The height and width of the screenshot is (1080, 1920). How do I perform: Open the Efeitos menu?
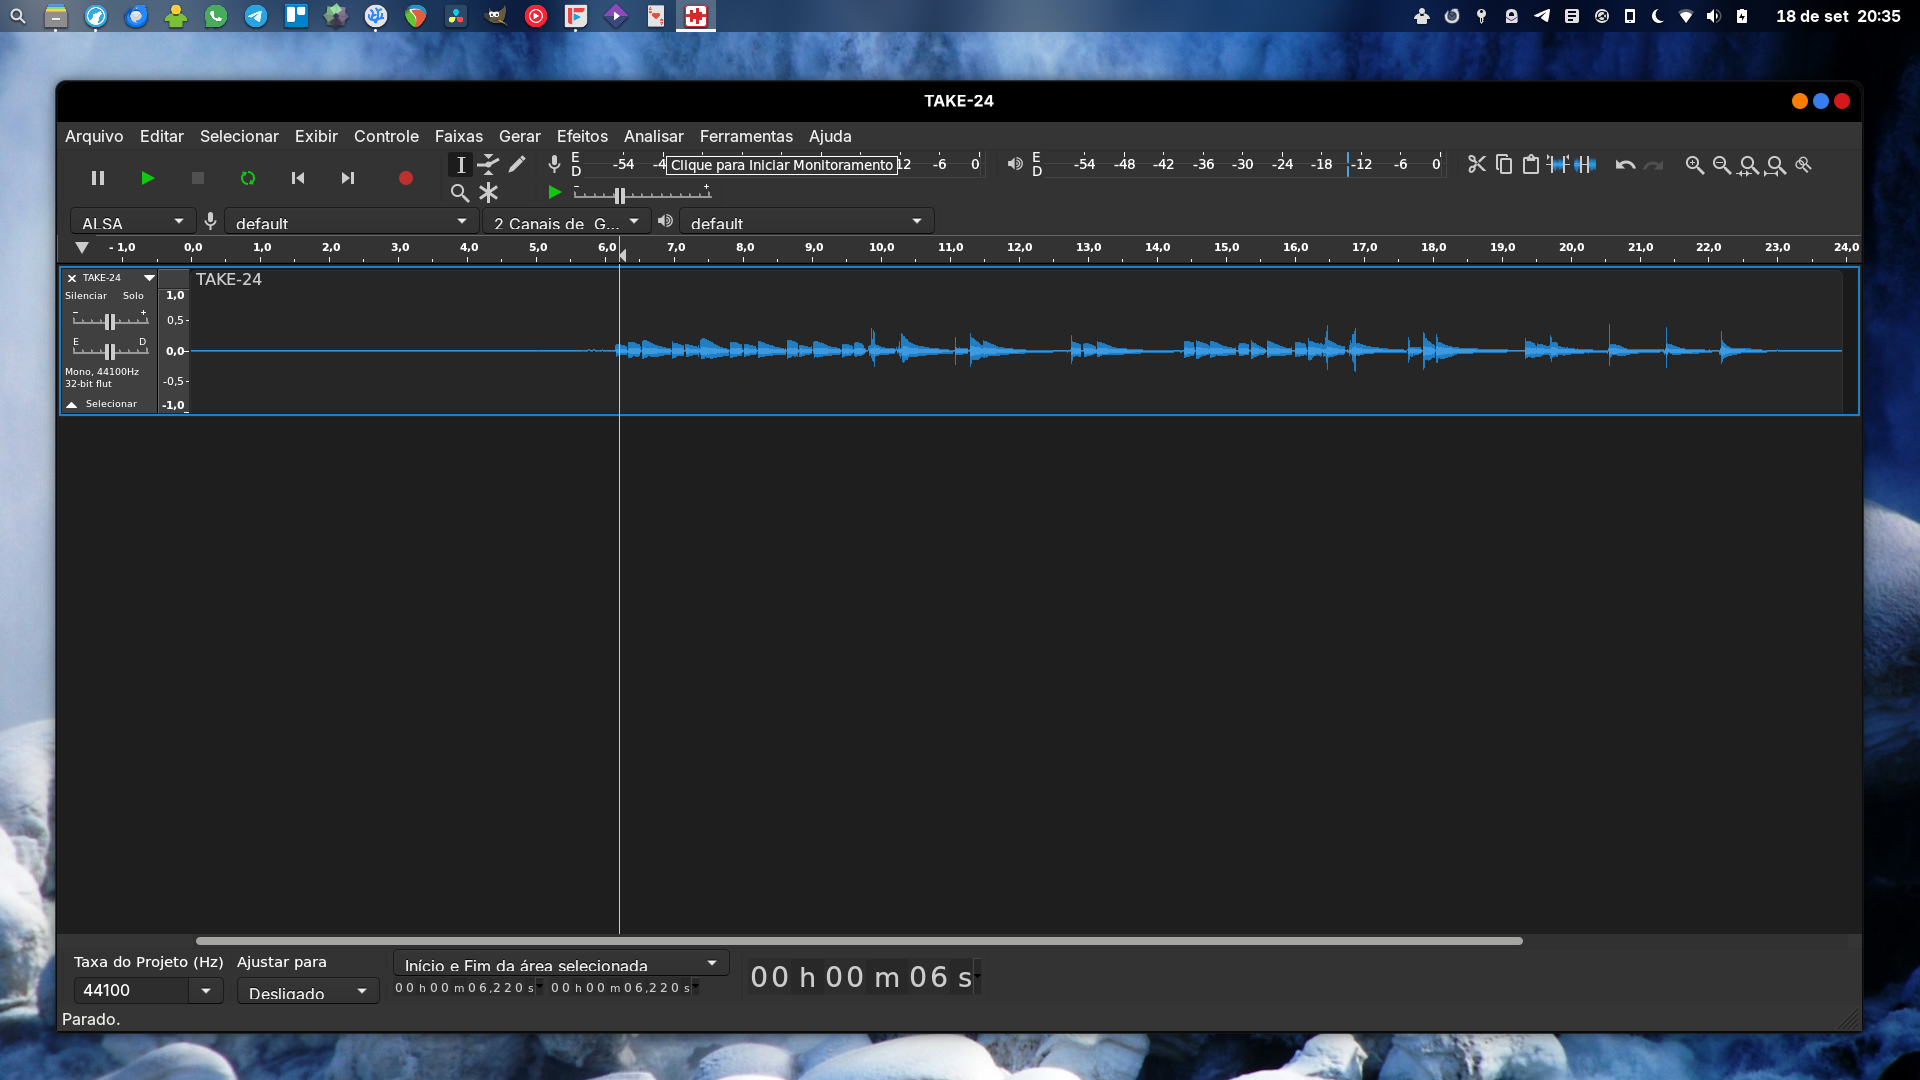click(582, 136)
